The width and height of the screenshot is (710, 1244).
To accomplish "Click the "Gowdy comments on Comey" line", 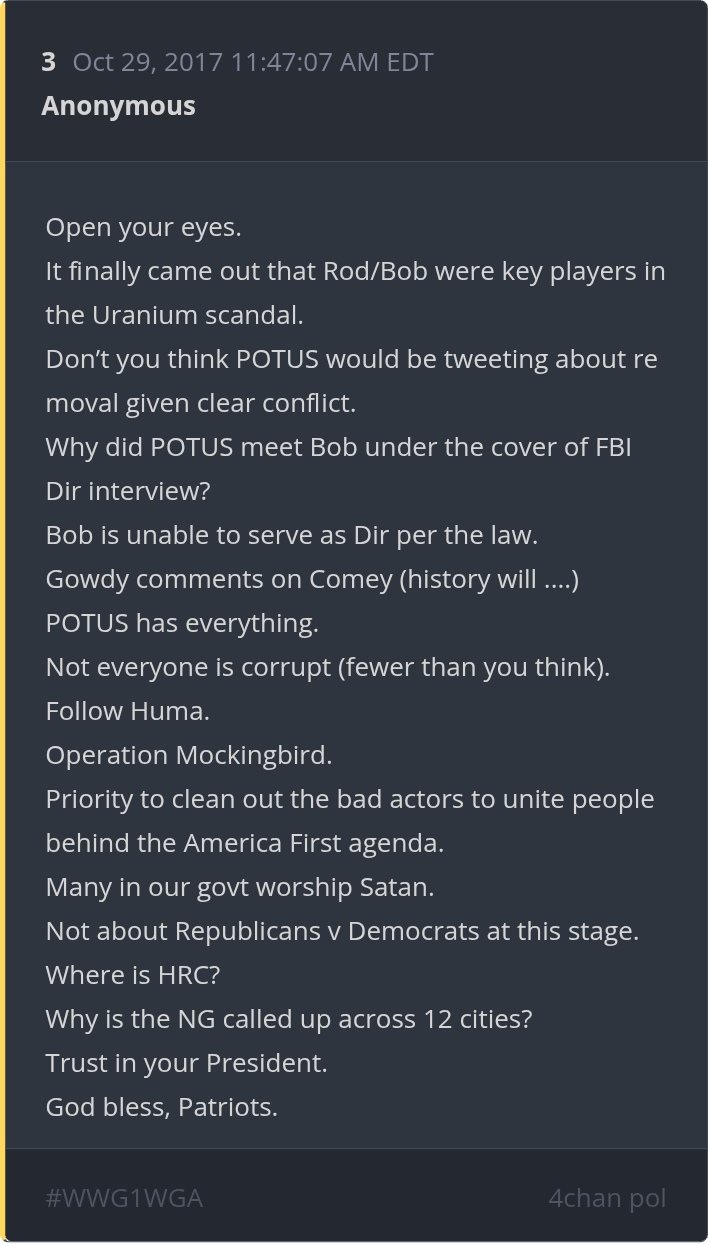I will coord(312,580).
